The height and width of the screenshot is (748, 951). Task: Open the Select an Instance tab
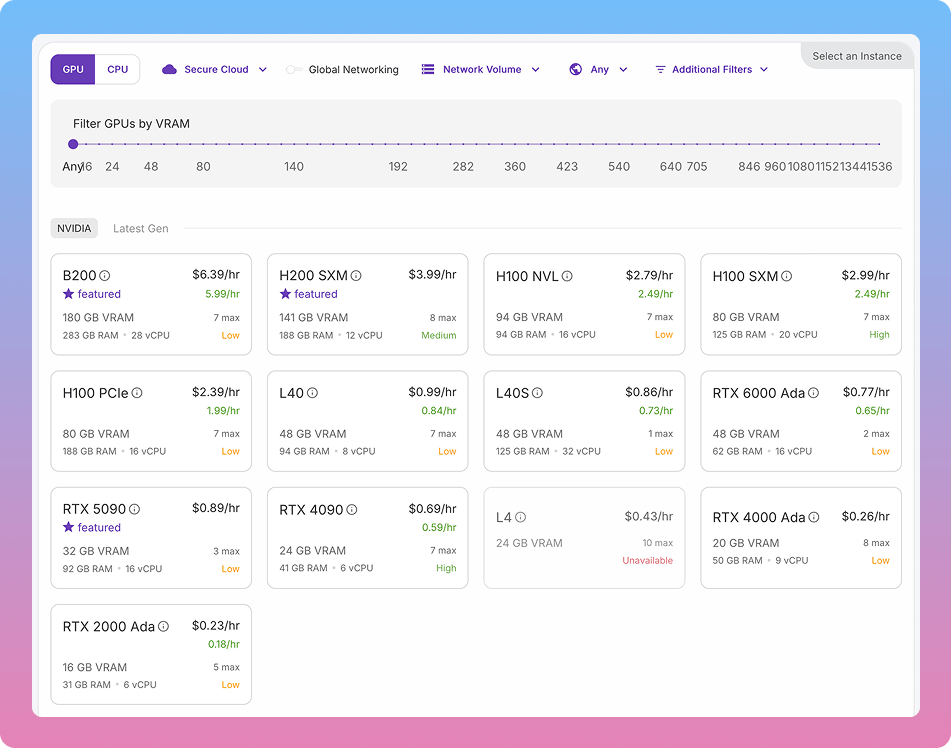point(857,56)
